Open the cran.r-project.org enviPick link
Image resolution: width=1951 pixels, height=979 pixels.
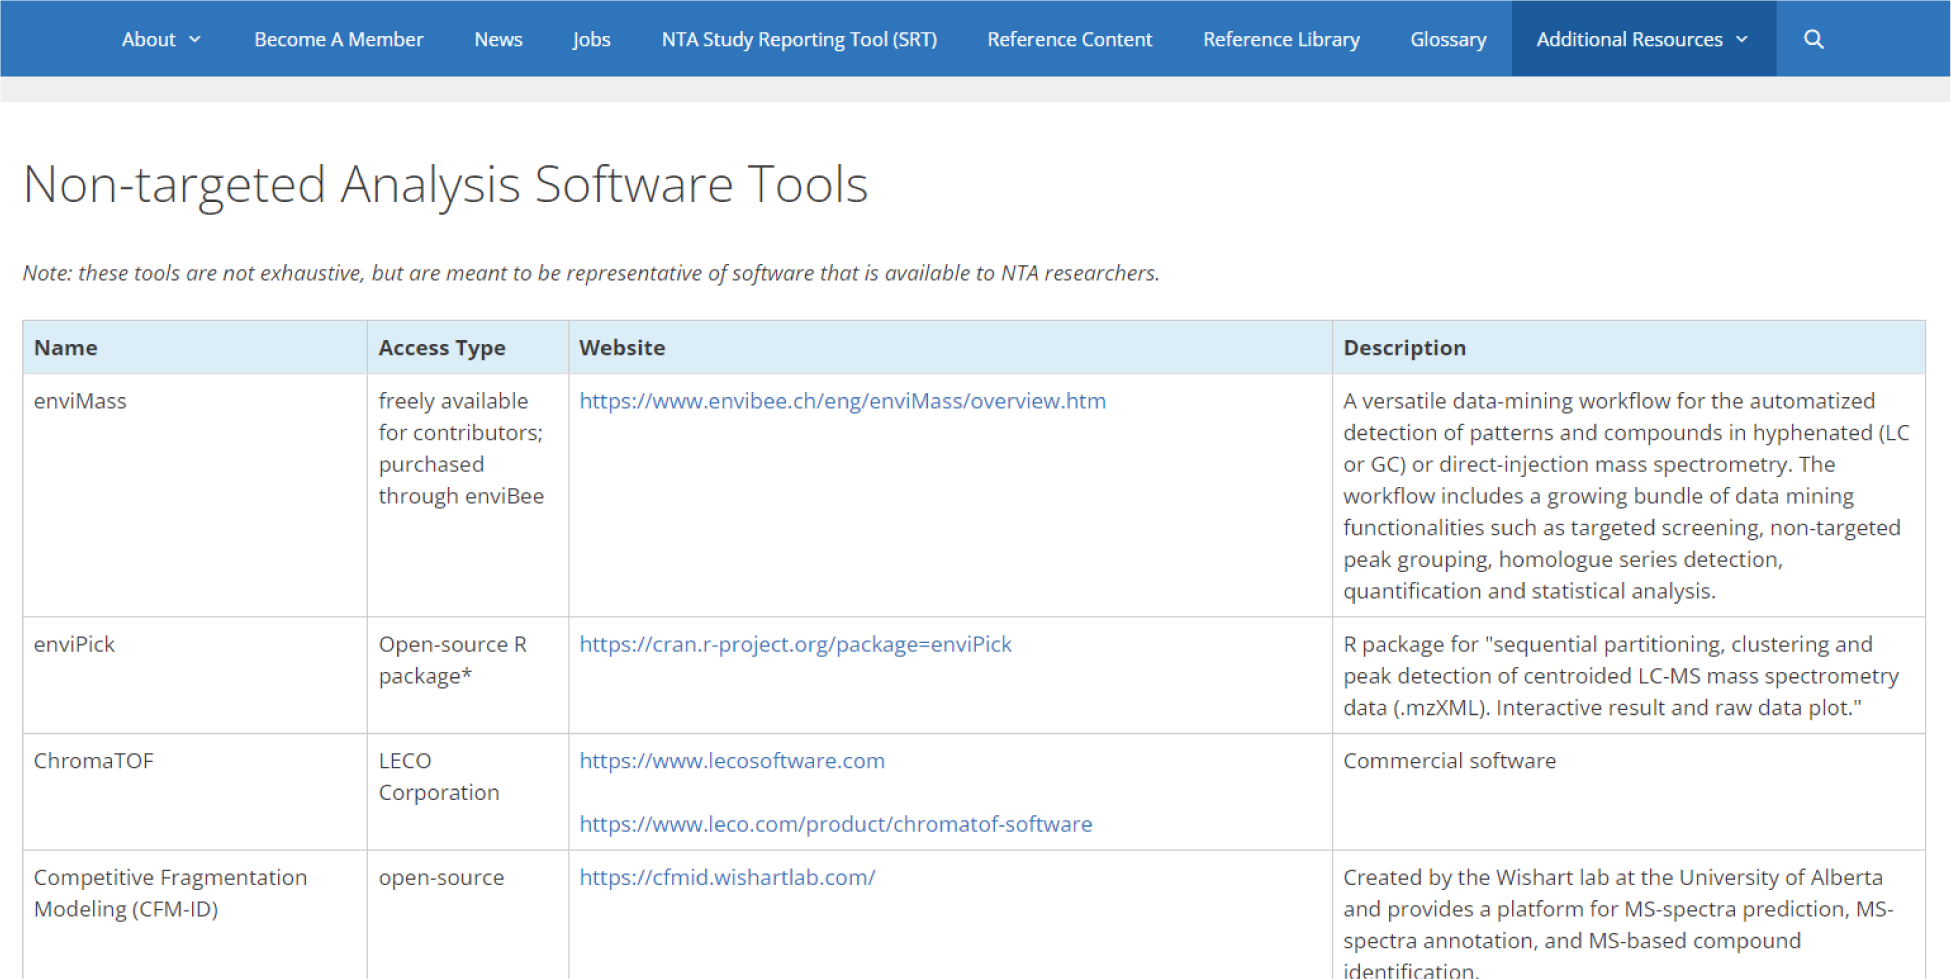(x=795, y=644)
